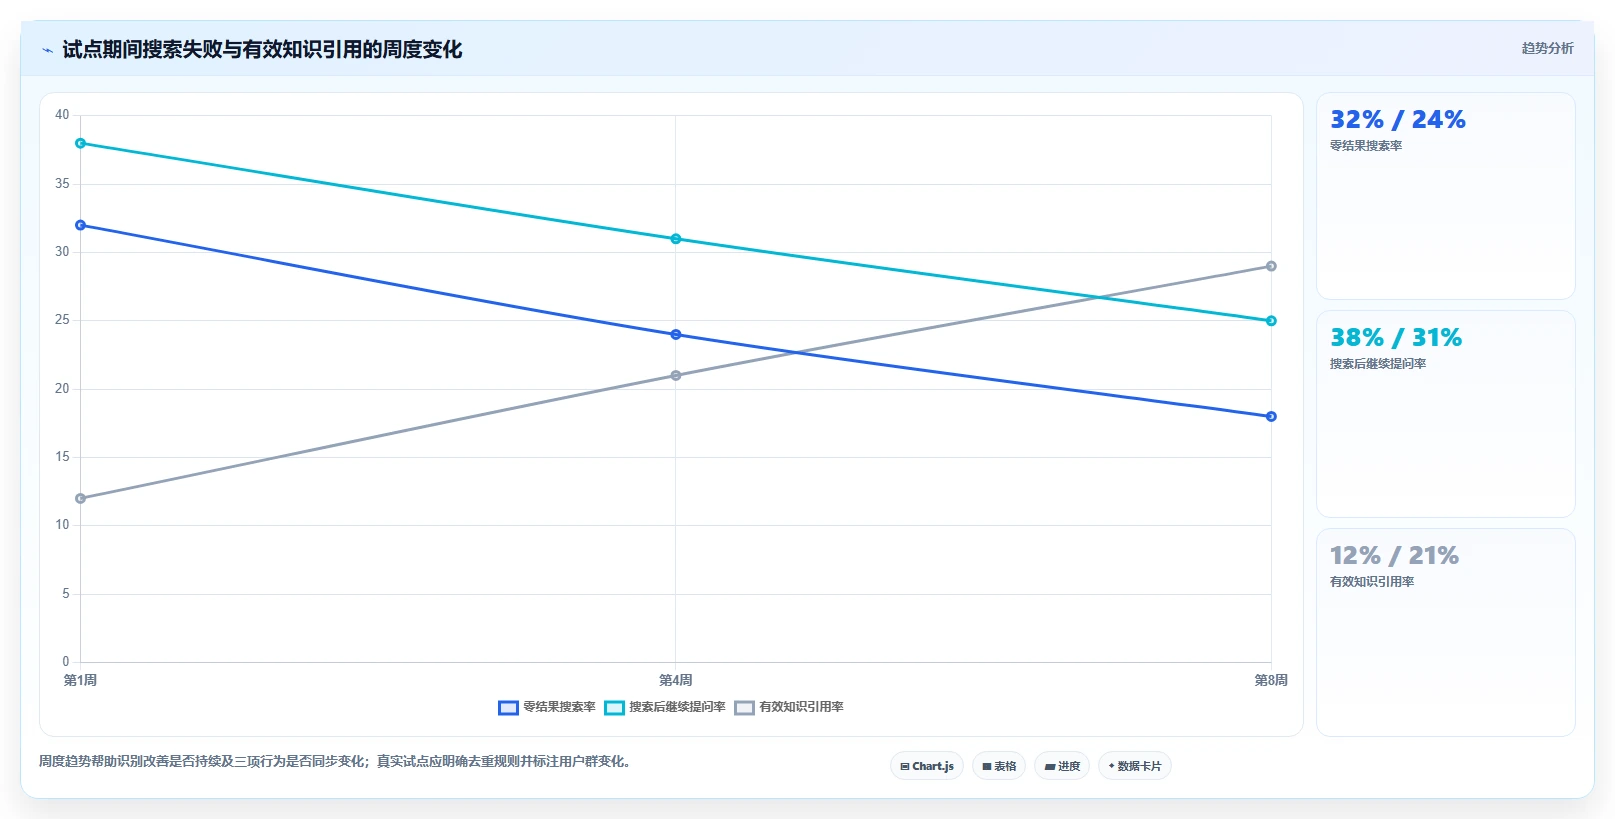Toggle the 有效知识引用率 legend series
The image size is (1615, 819).
(789, 707)
